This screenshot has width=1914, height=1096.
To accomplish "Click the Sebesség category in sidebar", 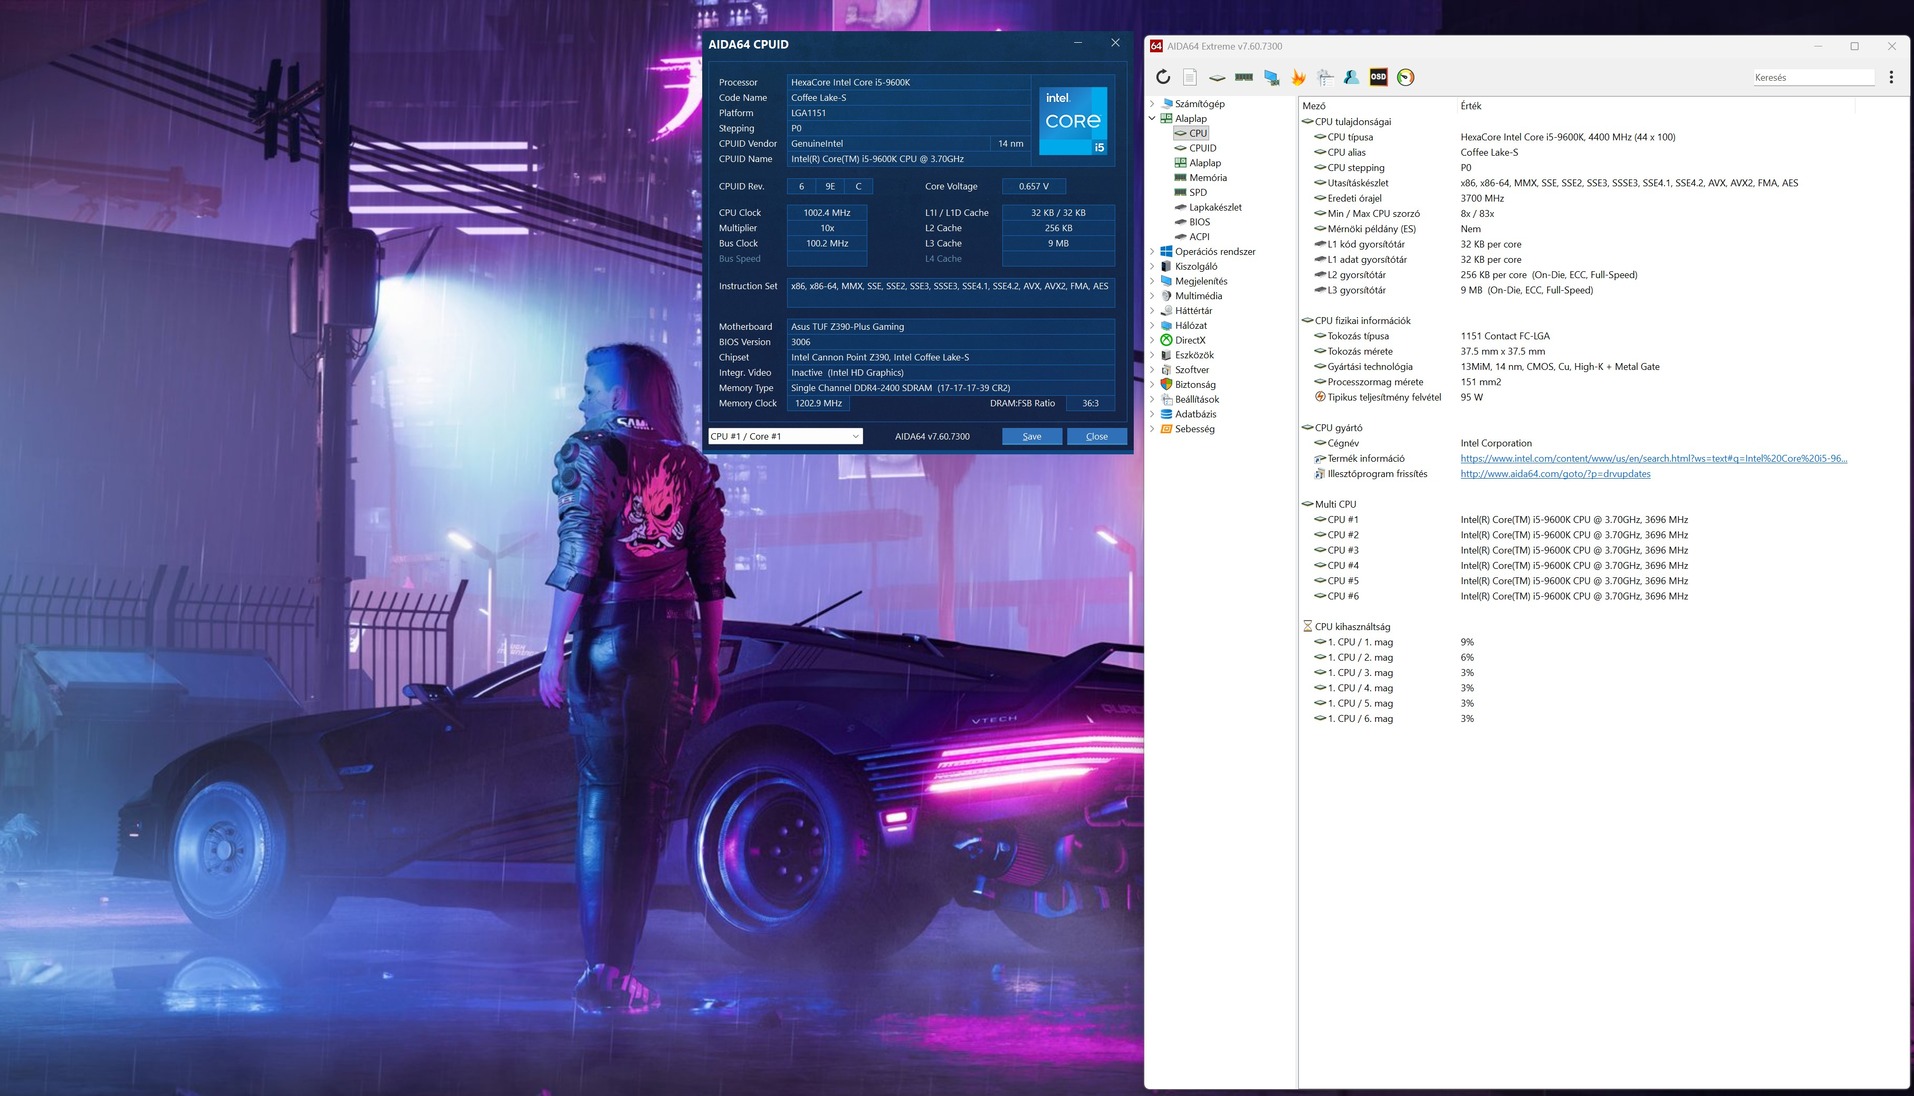I will pyautogui.click(x=1194, y=429).
